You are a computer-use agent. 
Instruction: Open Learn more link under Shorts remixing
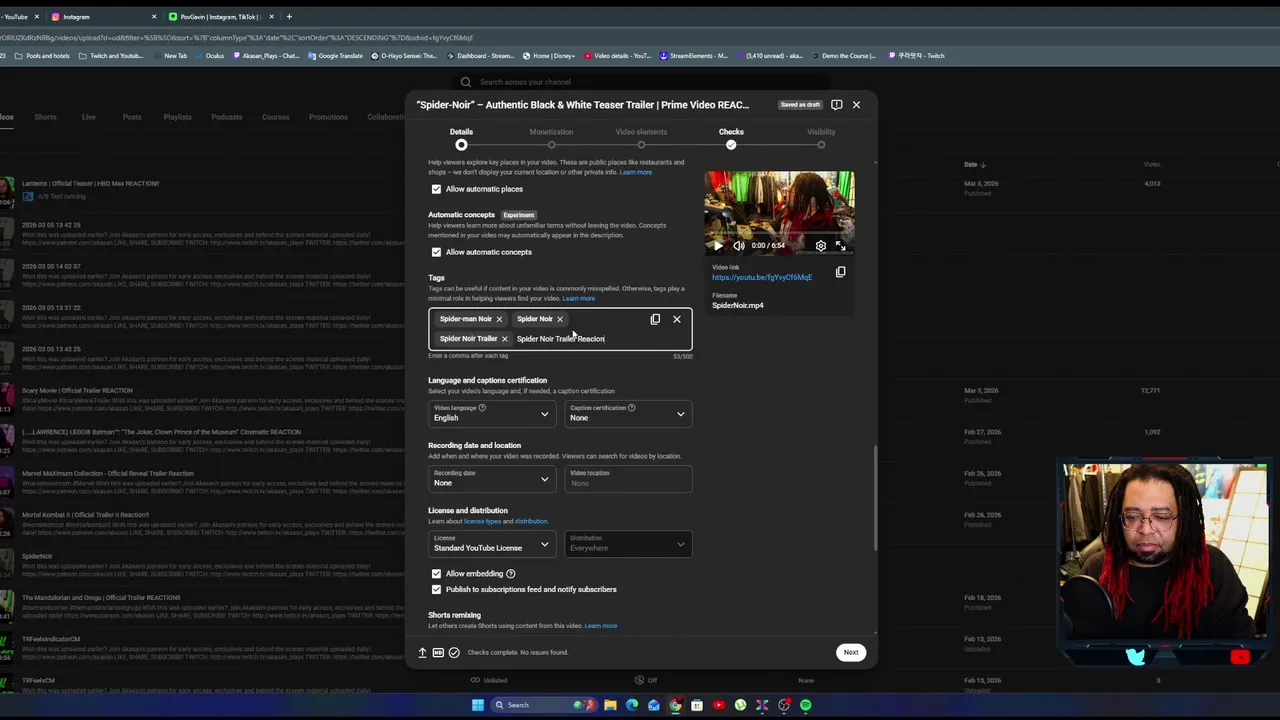601,626
